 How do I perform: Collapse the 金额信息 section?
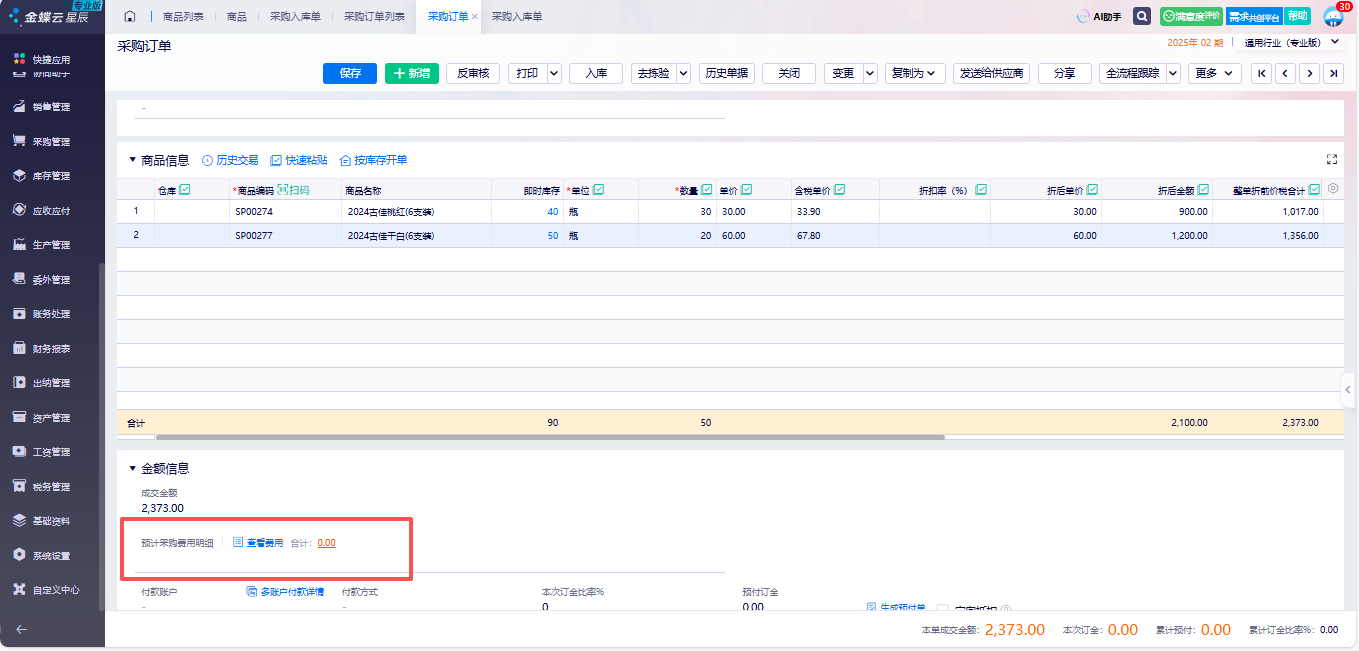pyautogui.click(x=132, y=468)
